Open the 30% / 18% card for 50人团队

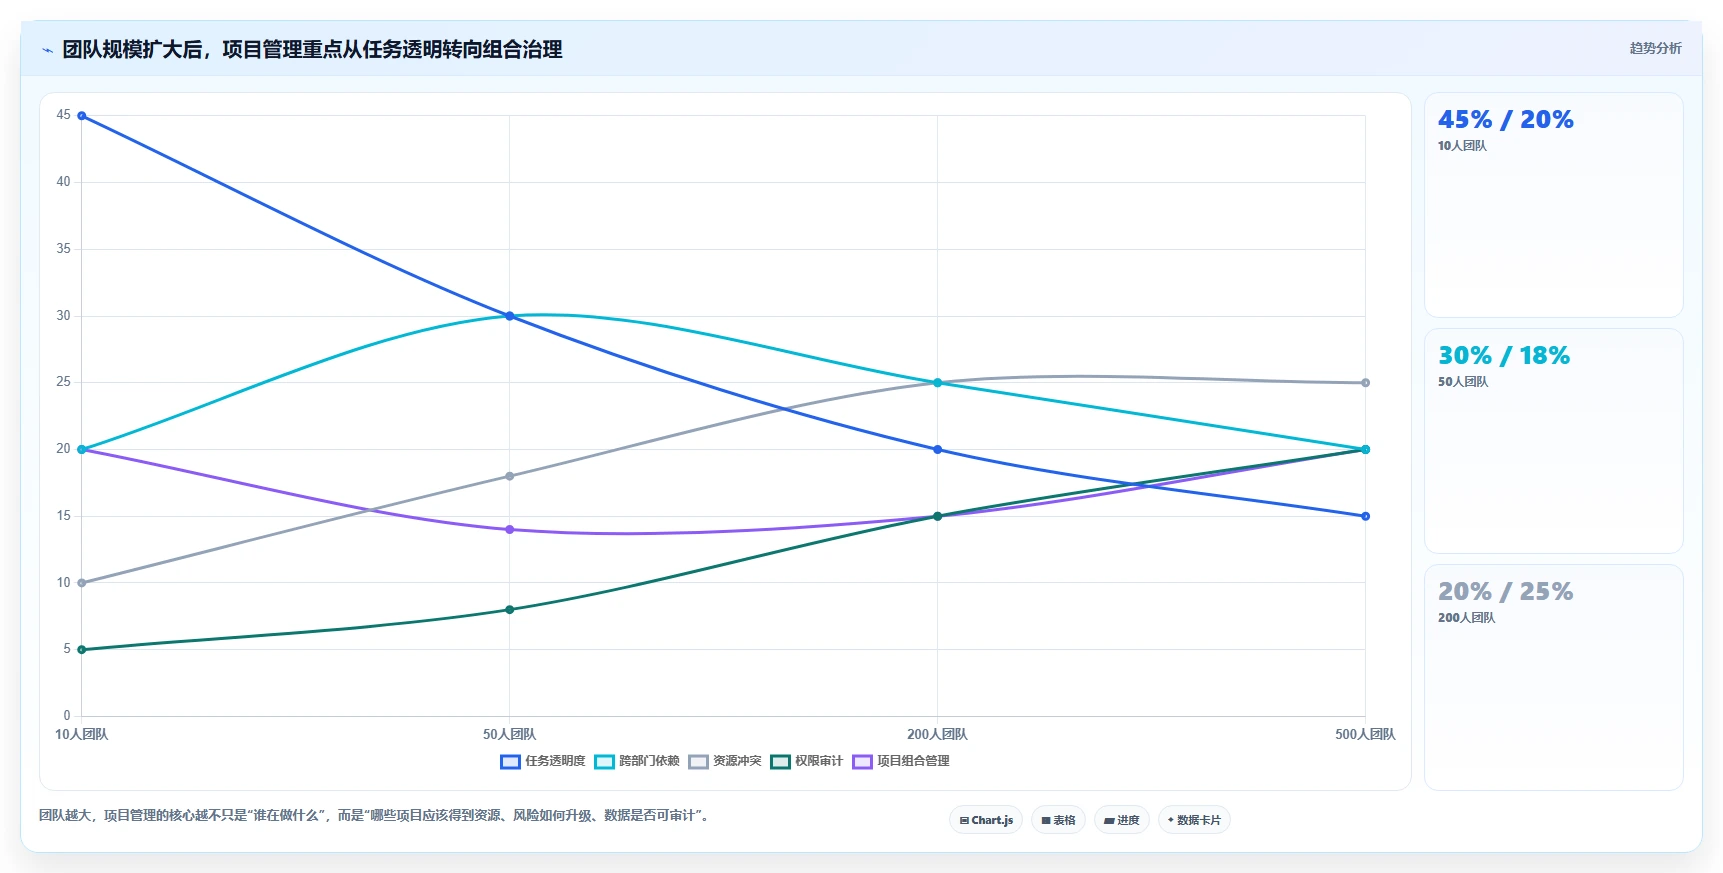(x=1554, y=441)
